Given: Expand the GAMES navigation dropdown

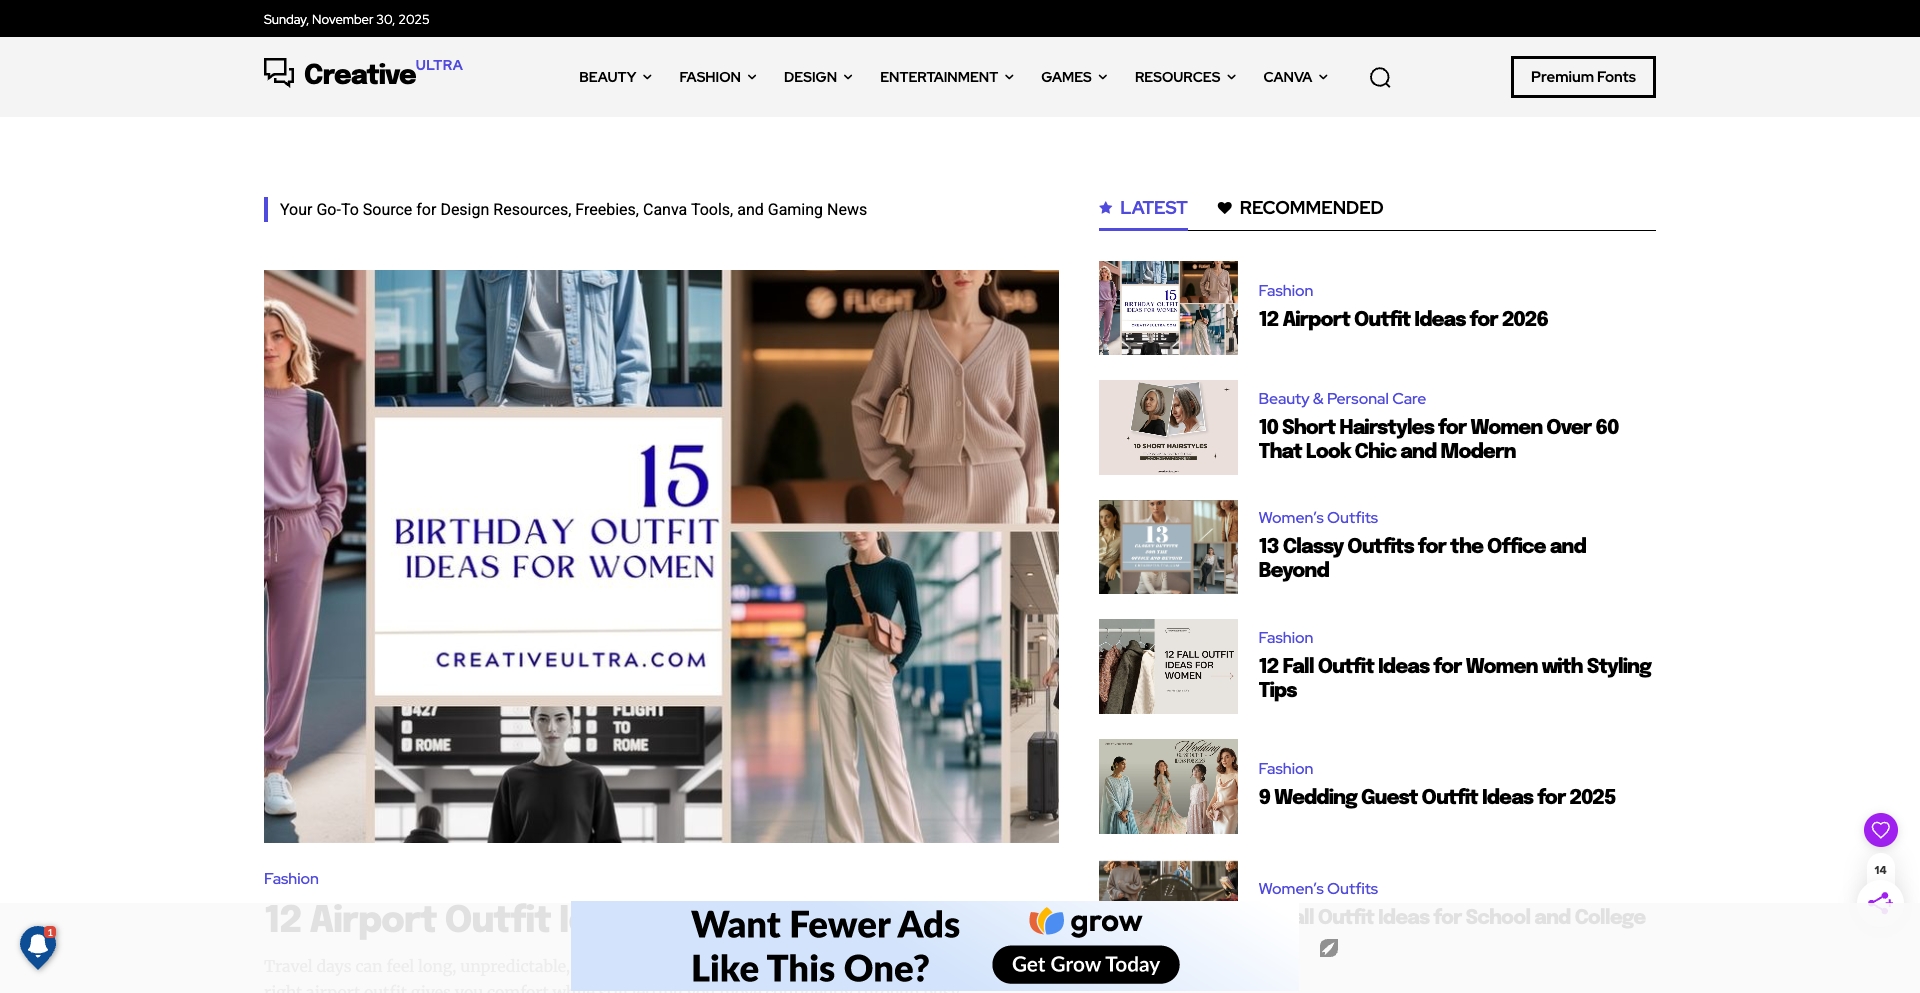Looking at the screenshot, I should pos(1072,77).
